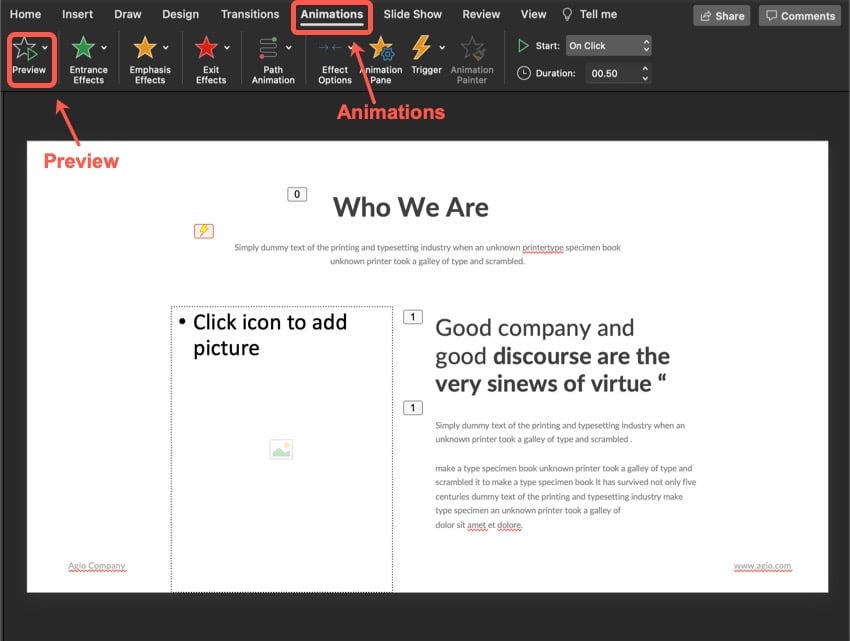The height and width of the screenshot is (641, 850).
Task: Click the picture placeholder icon in the slide
Action: pyautogui.click(x=281, y=449)
